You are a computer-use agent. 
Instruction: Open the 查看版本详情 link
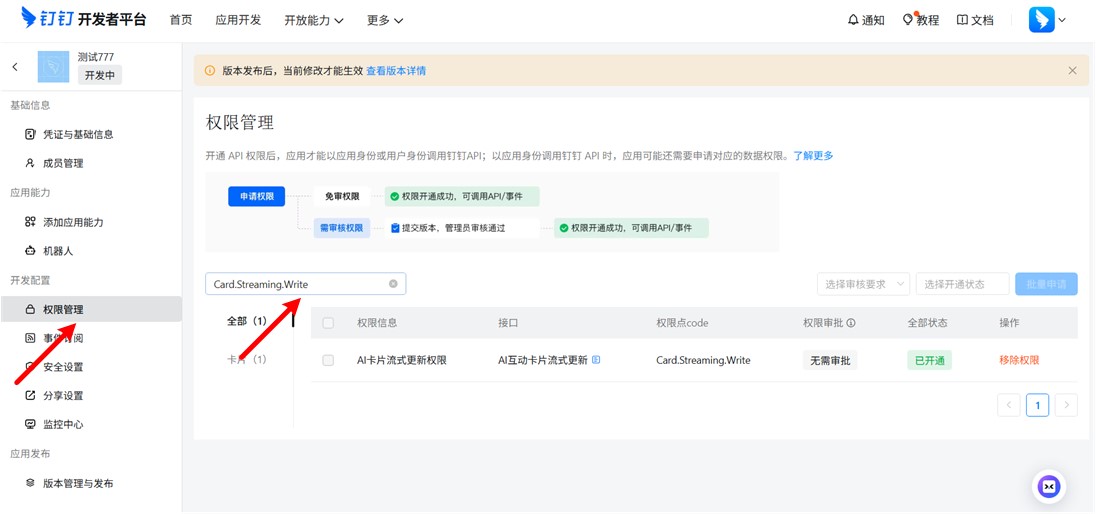(x=396, y=71)
